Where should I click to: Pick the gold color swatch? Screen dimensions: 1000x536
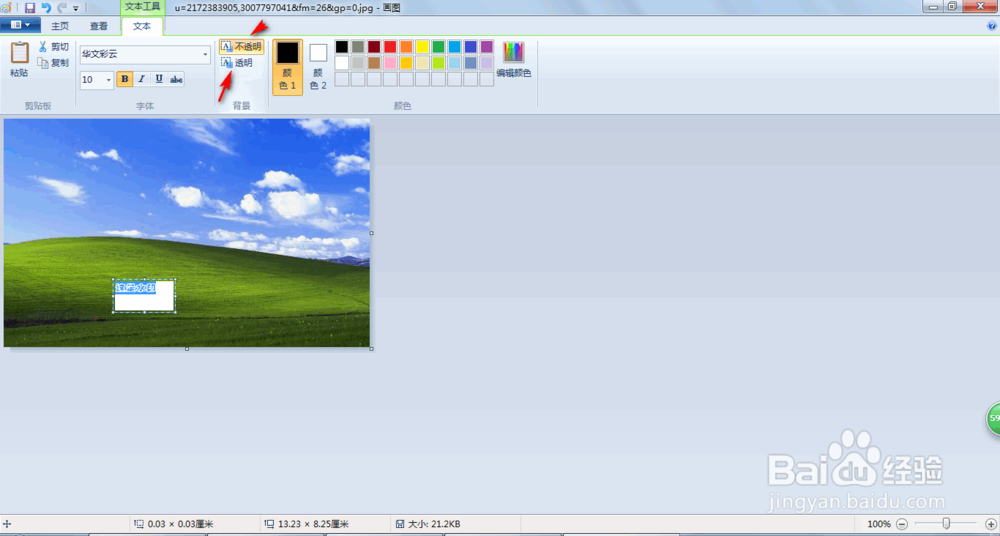pos(406,63)
